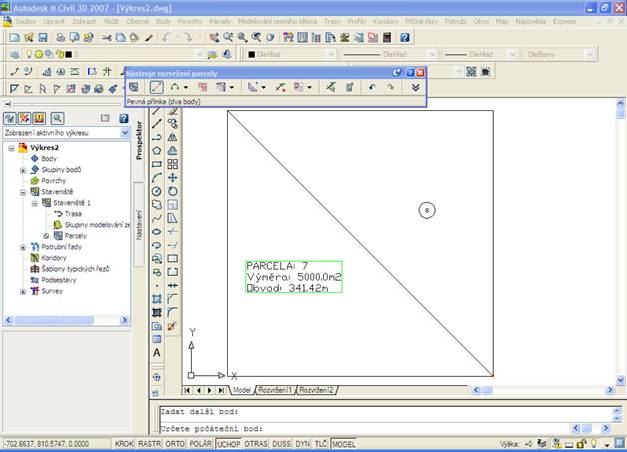Toggle POLÁR tracking
Viewport: 627px width, 452px height.
coord(201,444)
